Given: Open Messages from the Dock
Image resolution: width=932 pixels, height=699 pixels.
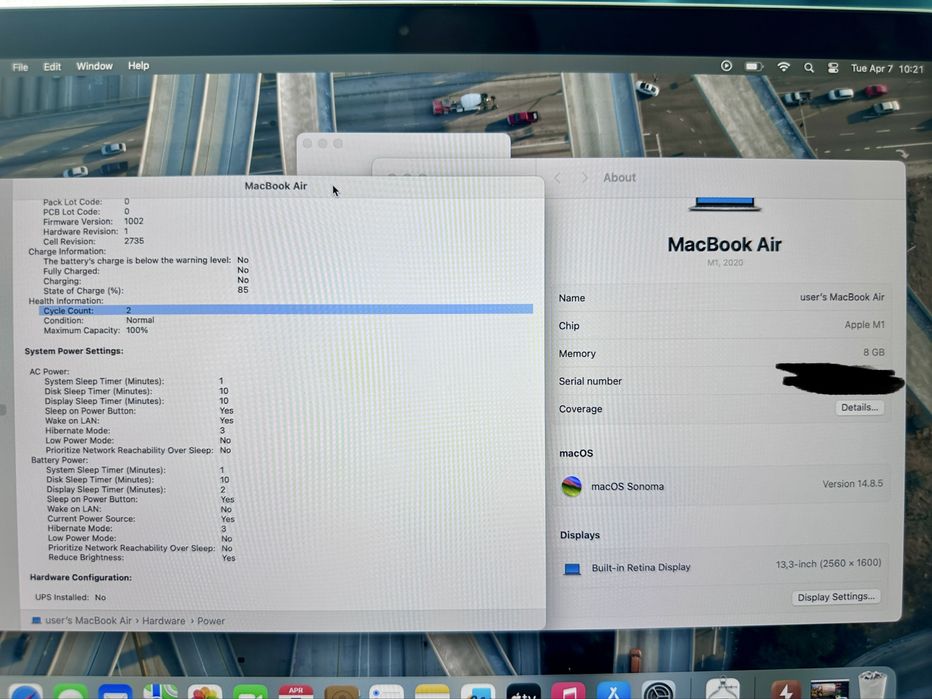Looking at the screenshot, I should coord(70,692).
